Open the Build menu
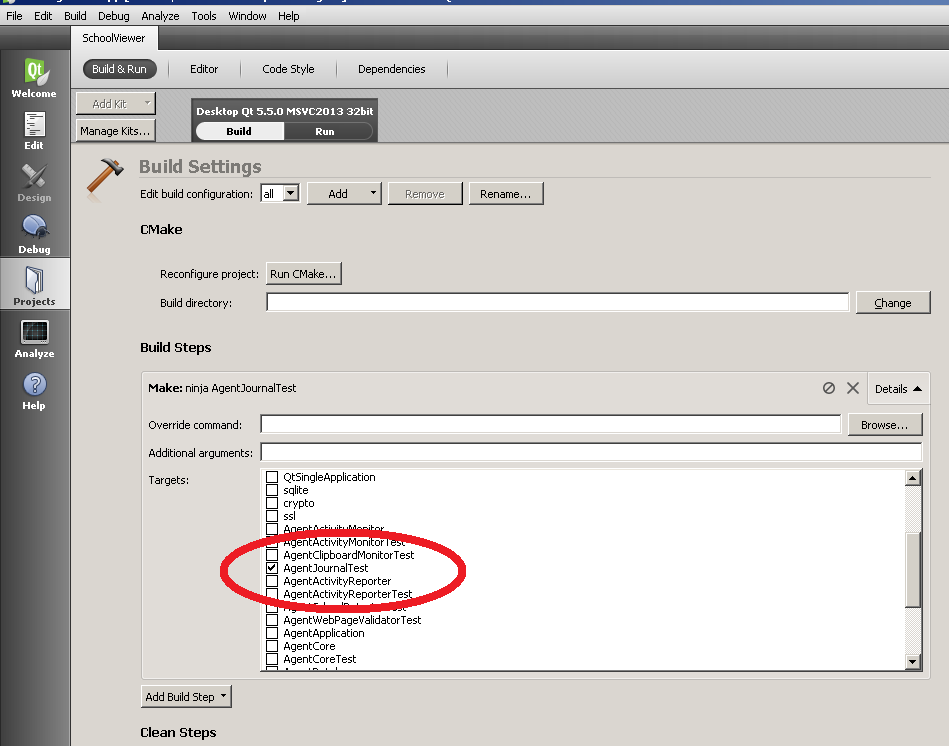Viewport: 949px width, 746px height. click(x=75, y=16)
